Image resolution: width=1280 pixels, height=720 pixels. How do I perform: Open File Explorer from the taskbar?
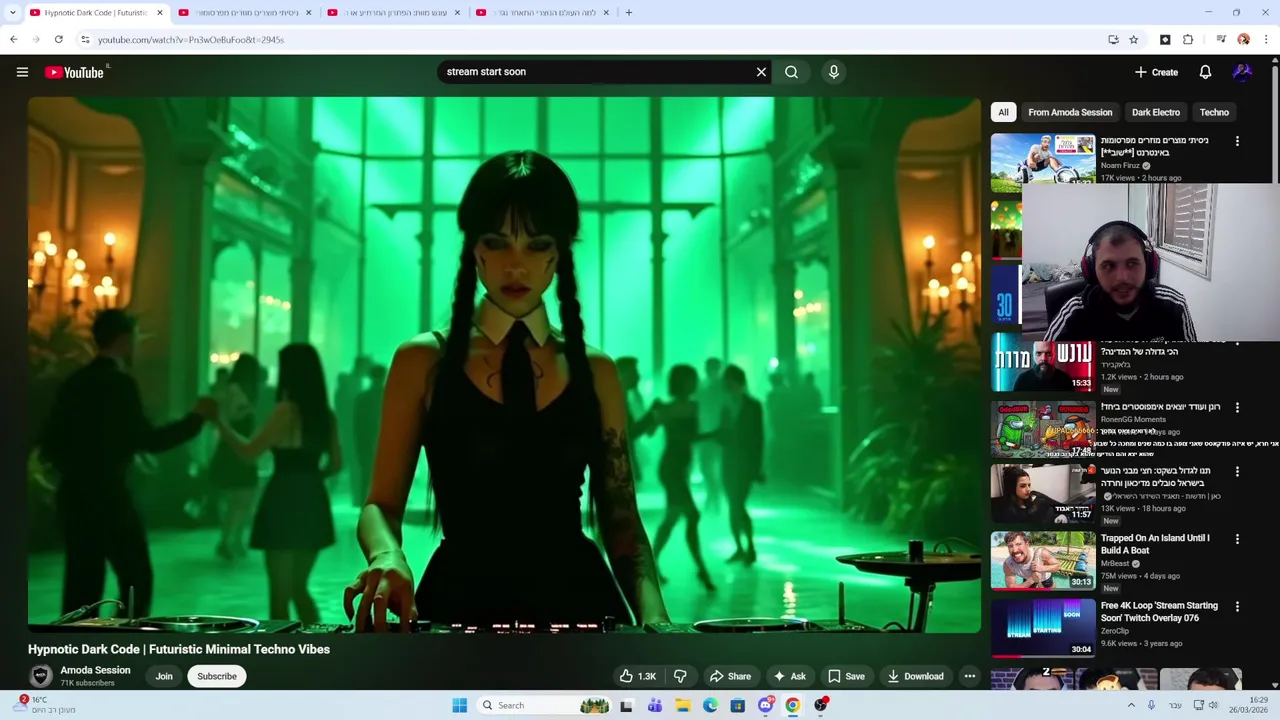(x=683, y=705)
